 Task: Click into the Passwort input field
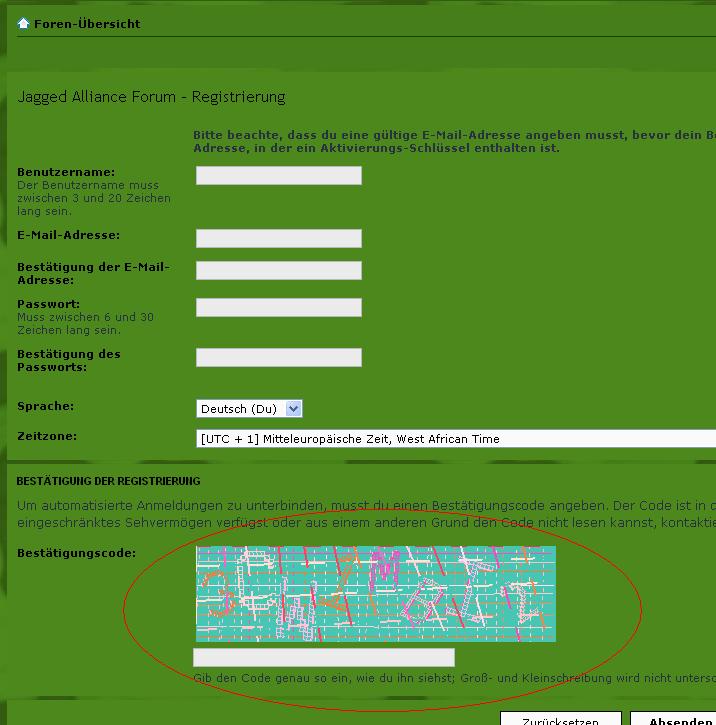[x=279, y=307]
